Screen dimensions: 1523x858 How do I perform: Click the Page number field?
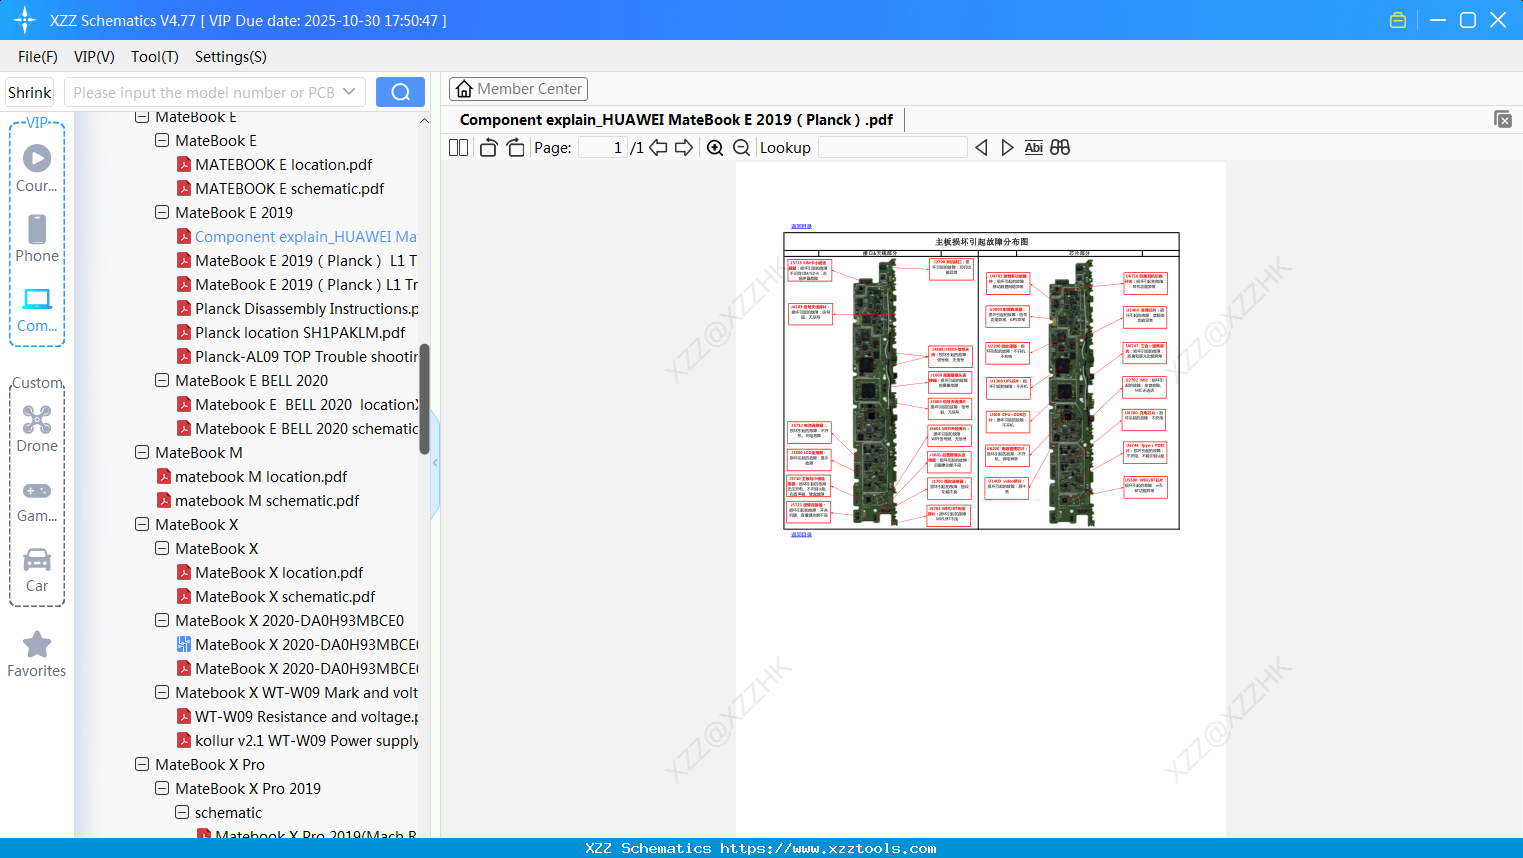point(603,147)
